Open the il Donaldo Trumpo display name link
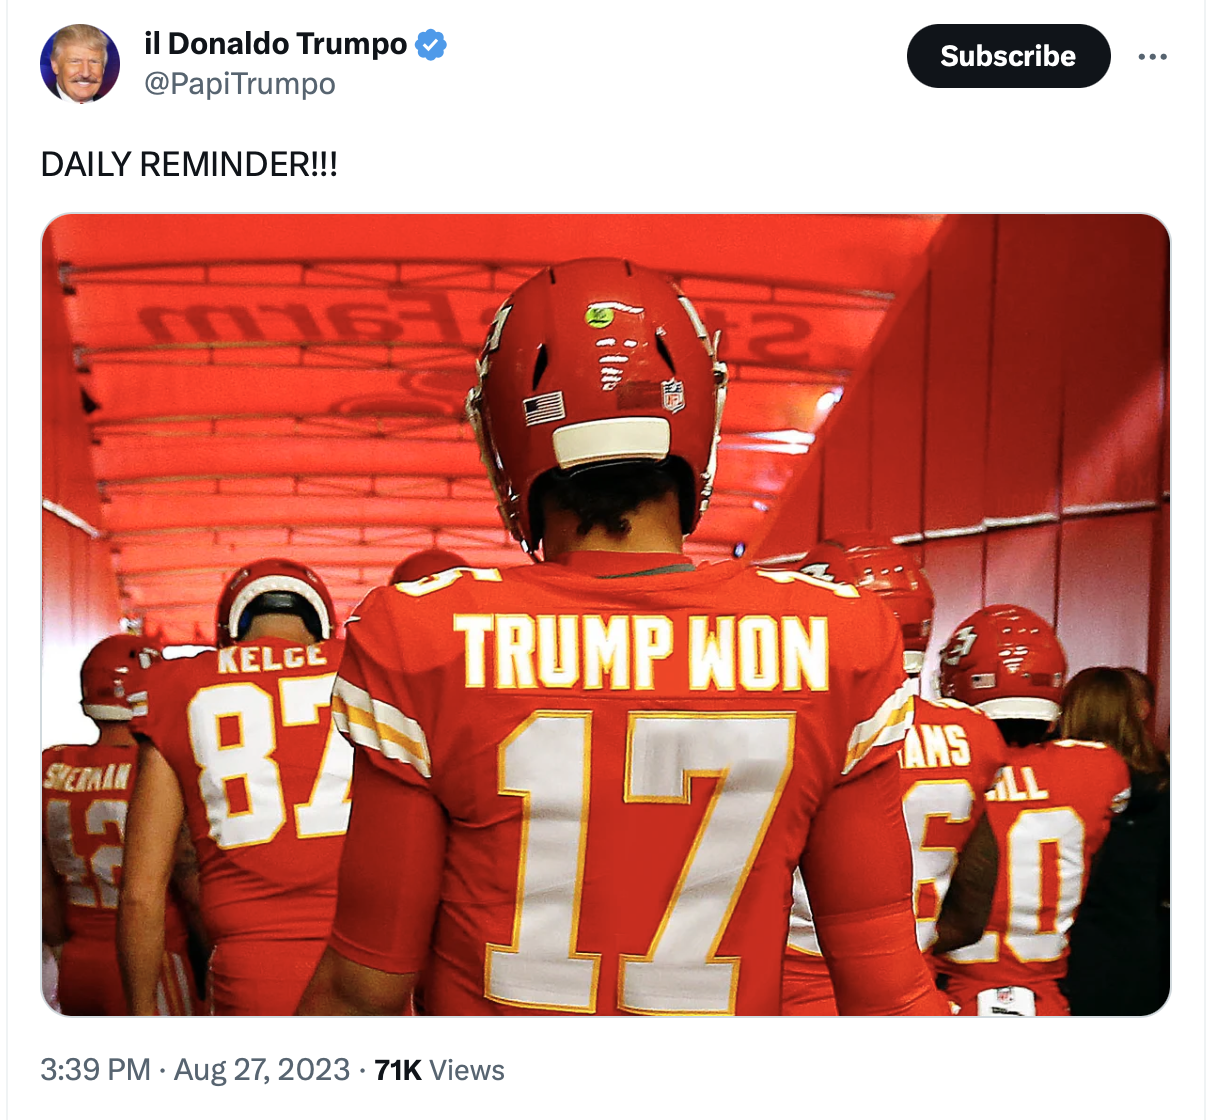 click(x=276, y=44)
